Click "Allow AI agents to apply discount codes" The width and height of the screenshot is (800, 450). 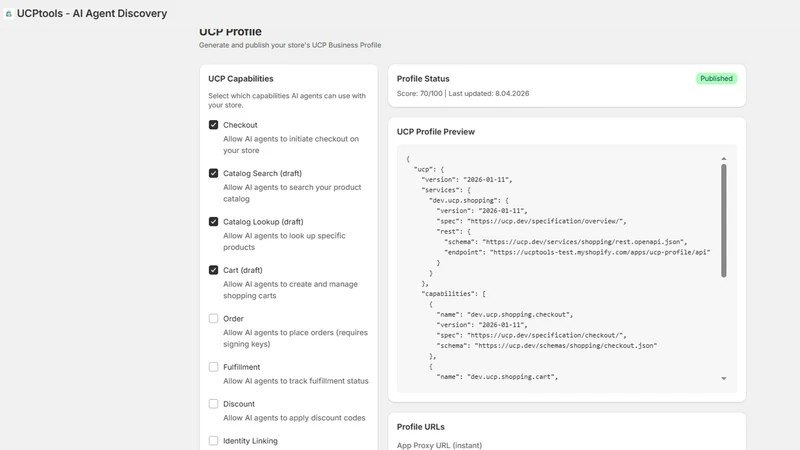pos(294,418)
